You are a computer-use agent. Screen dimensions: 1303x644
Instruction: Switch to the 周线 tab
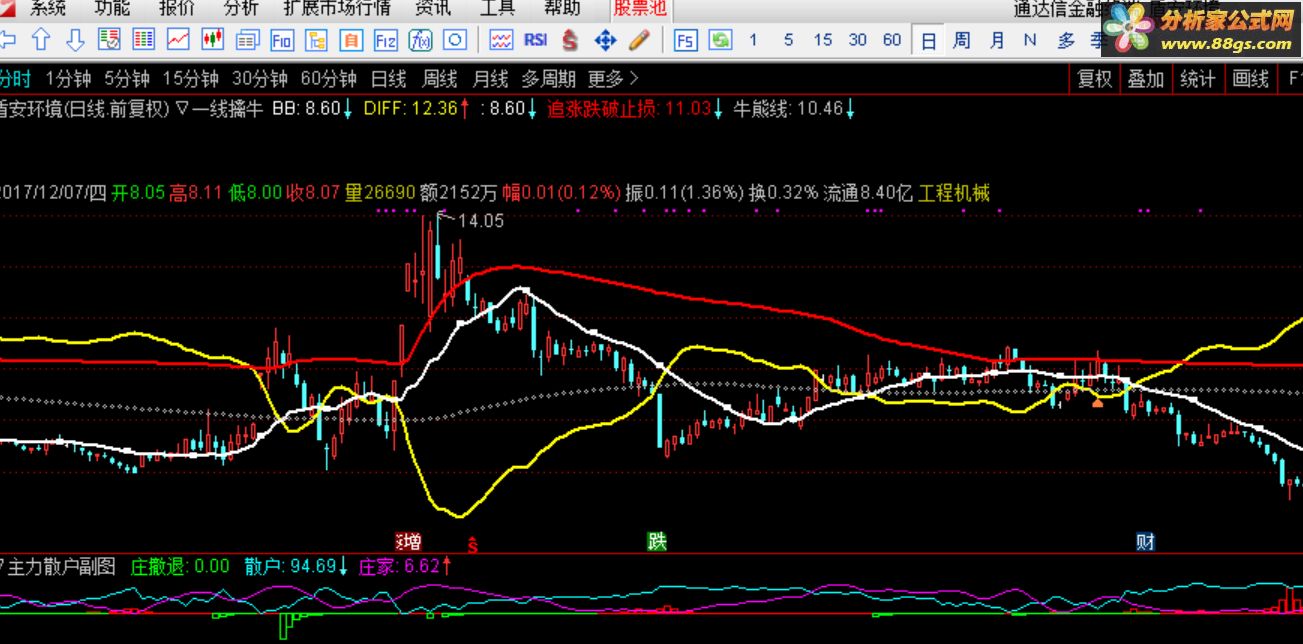click(439, 79)
